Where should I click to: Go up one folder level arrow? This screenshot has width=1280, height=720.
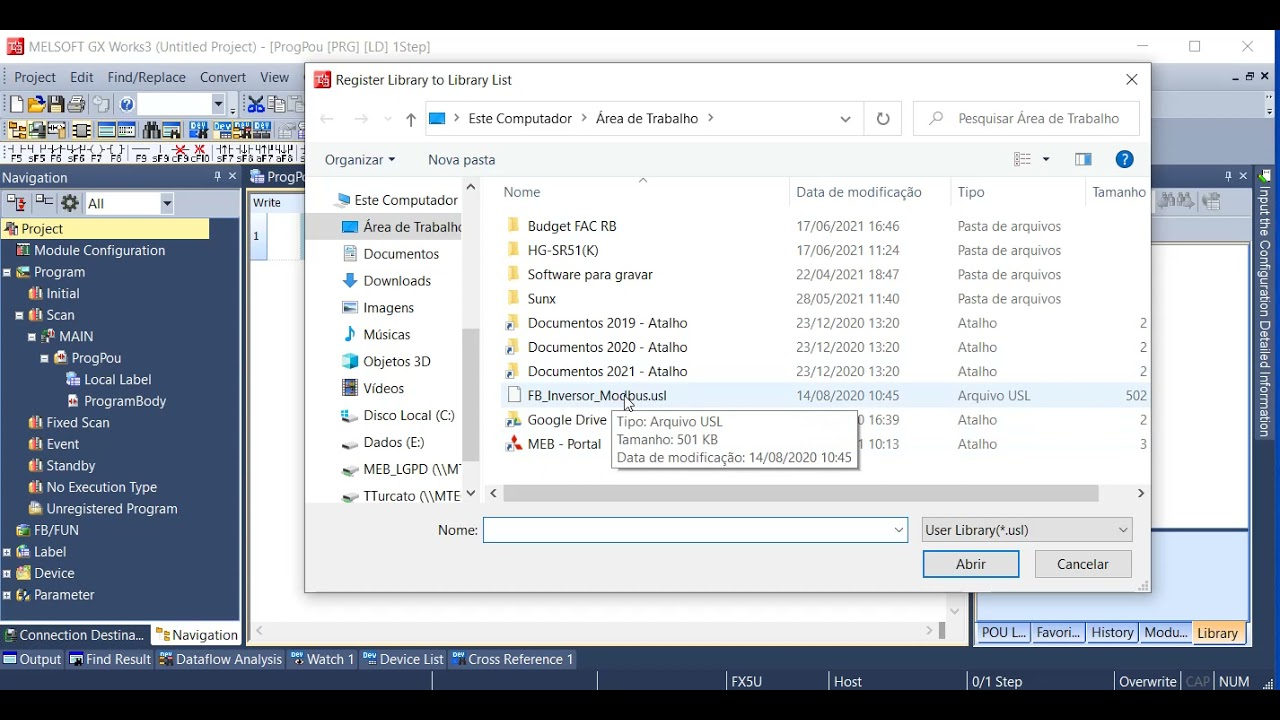pyautogui.click(x=410, y=119)
